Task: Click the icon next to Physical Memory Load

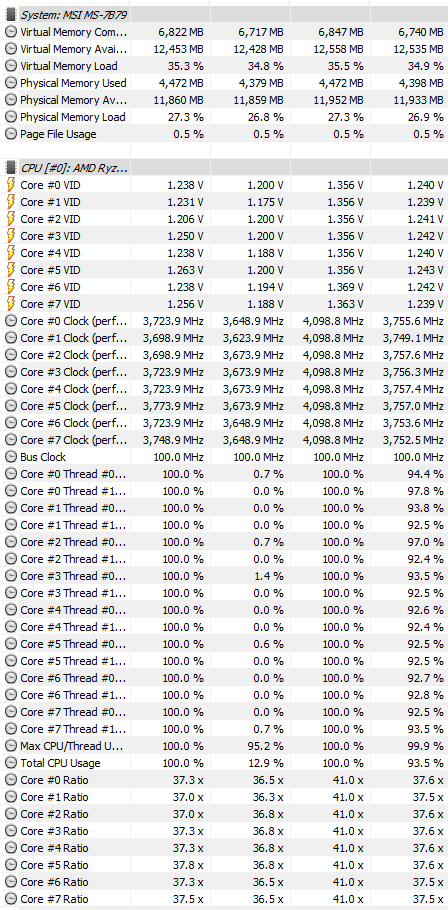Action: pyautogui.click(x=10, y=117)
